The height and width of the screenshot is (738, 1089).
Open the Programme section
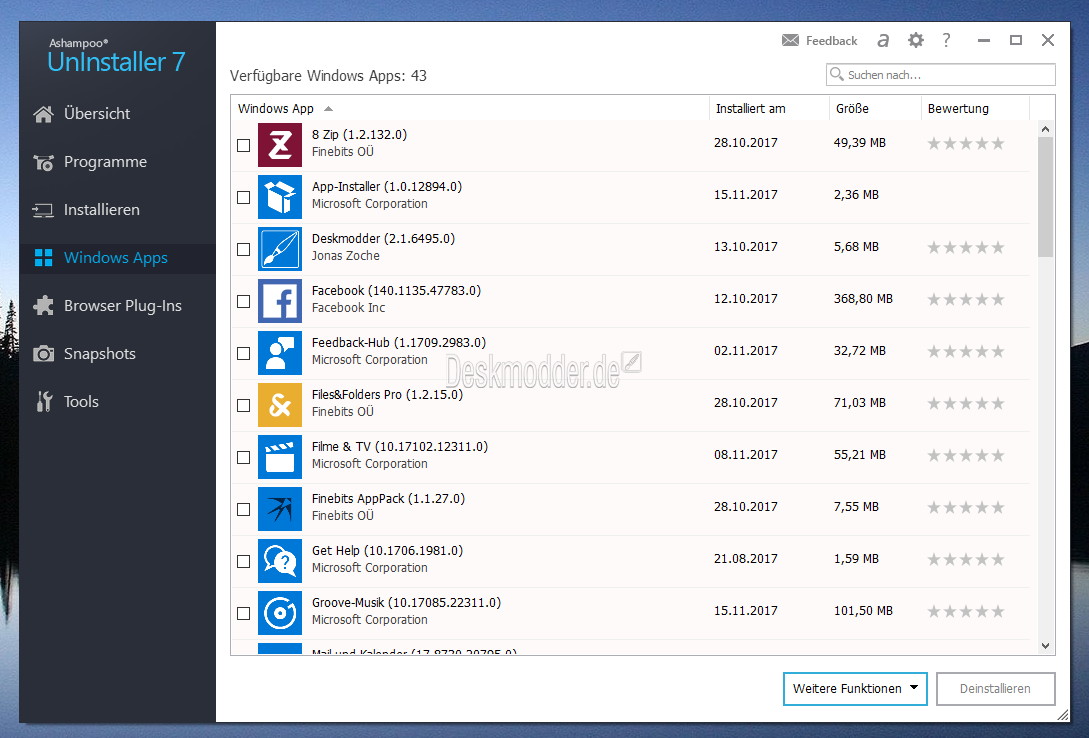click(x=106, y=162)
